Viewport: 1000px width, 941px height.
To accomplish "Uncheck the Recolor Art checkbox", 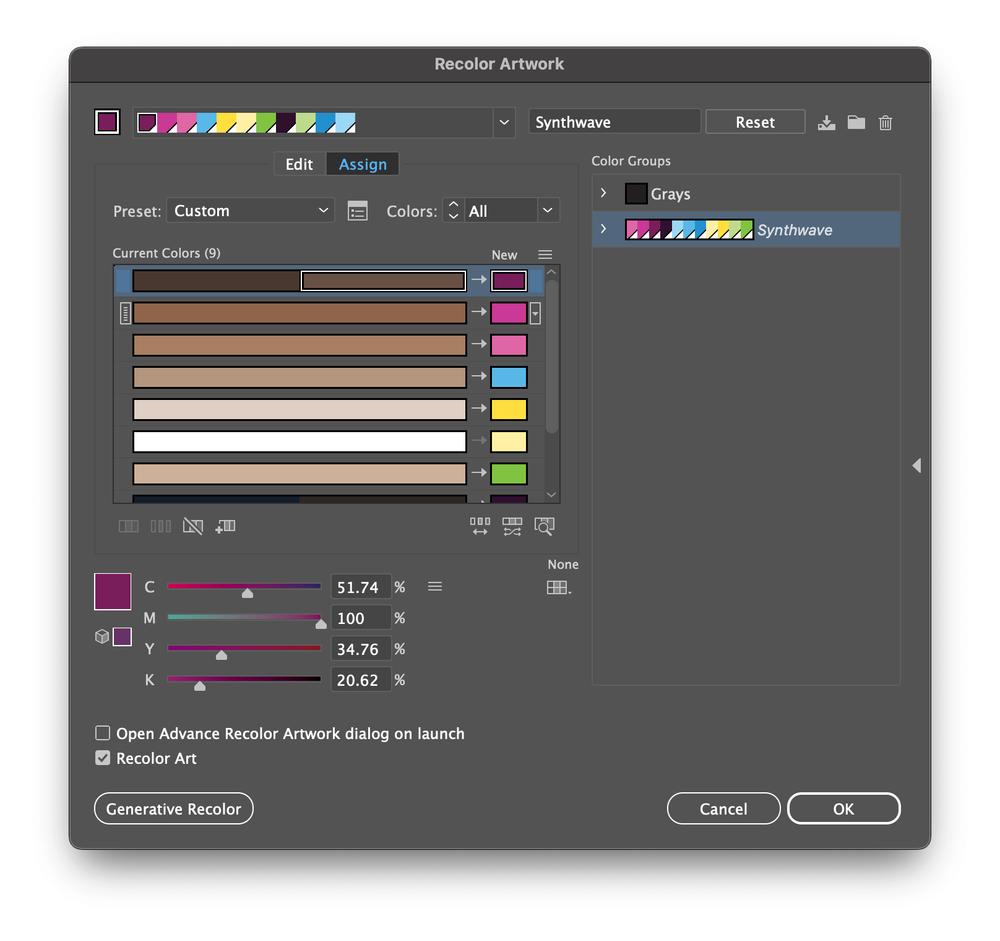I will click(103, 758).
